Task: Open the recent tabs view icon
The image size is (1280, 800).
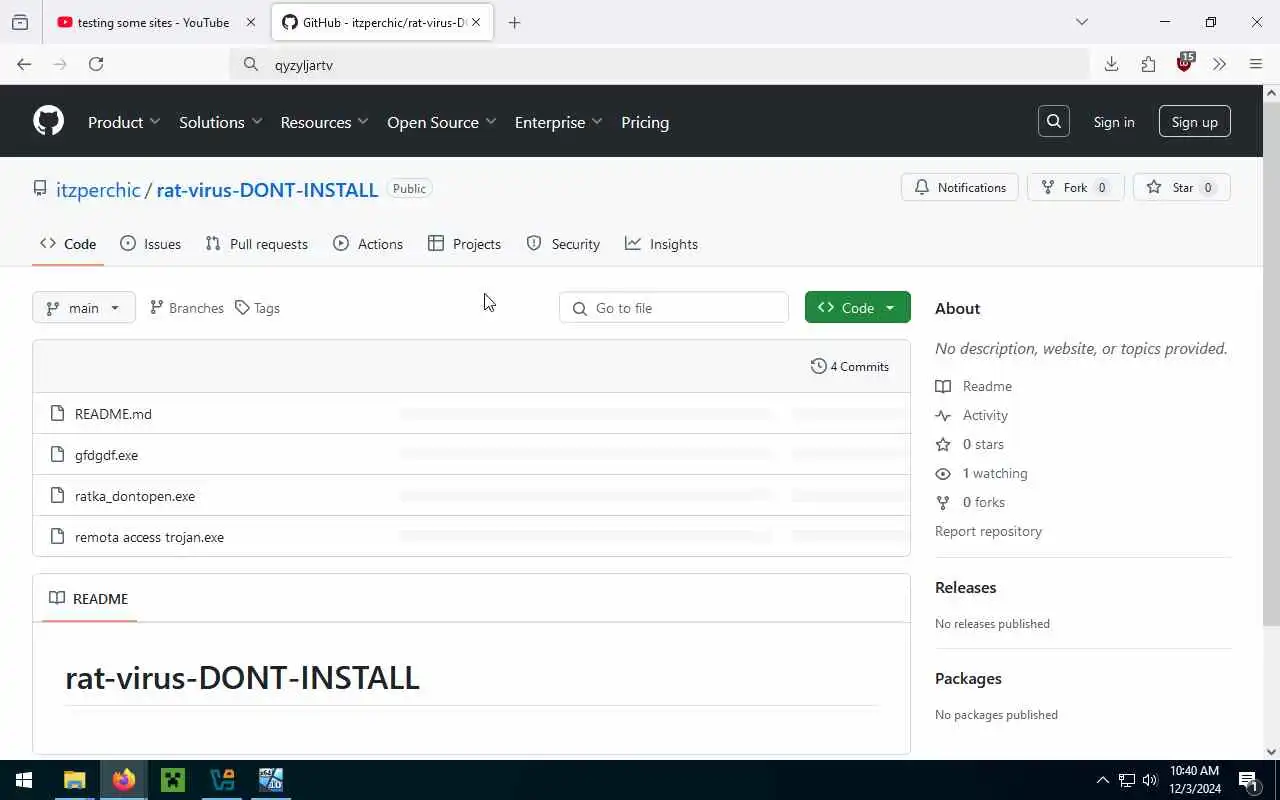Action: click(x=20, y=22)
